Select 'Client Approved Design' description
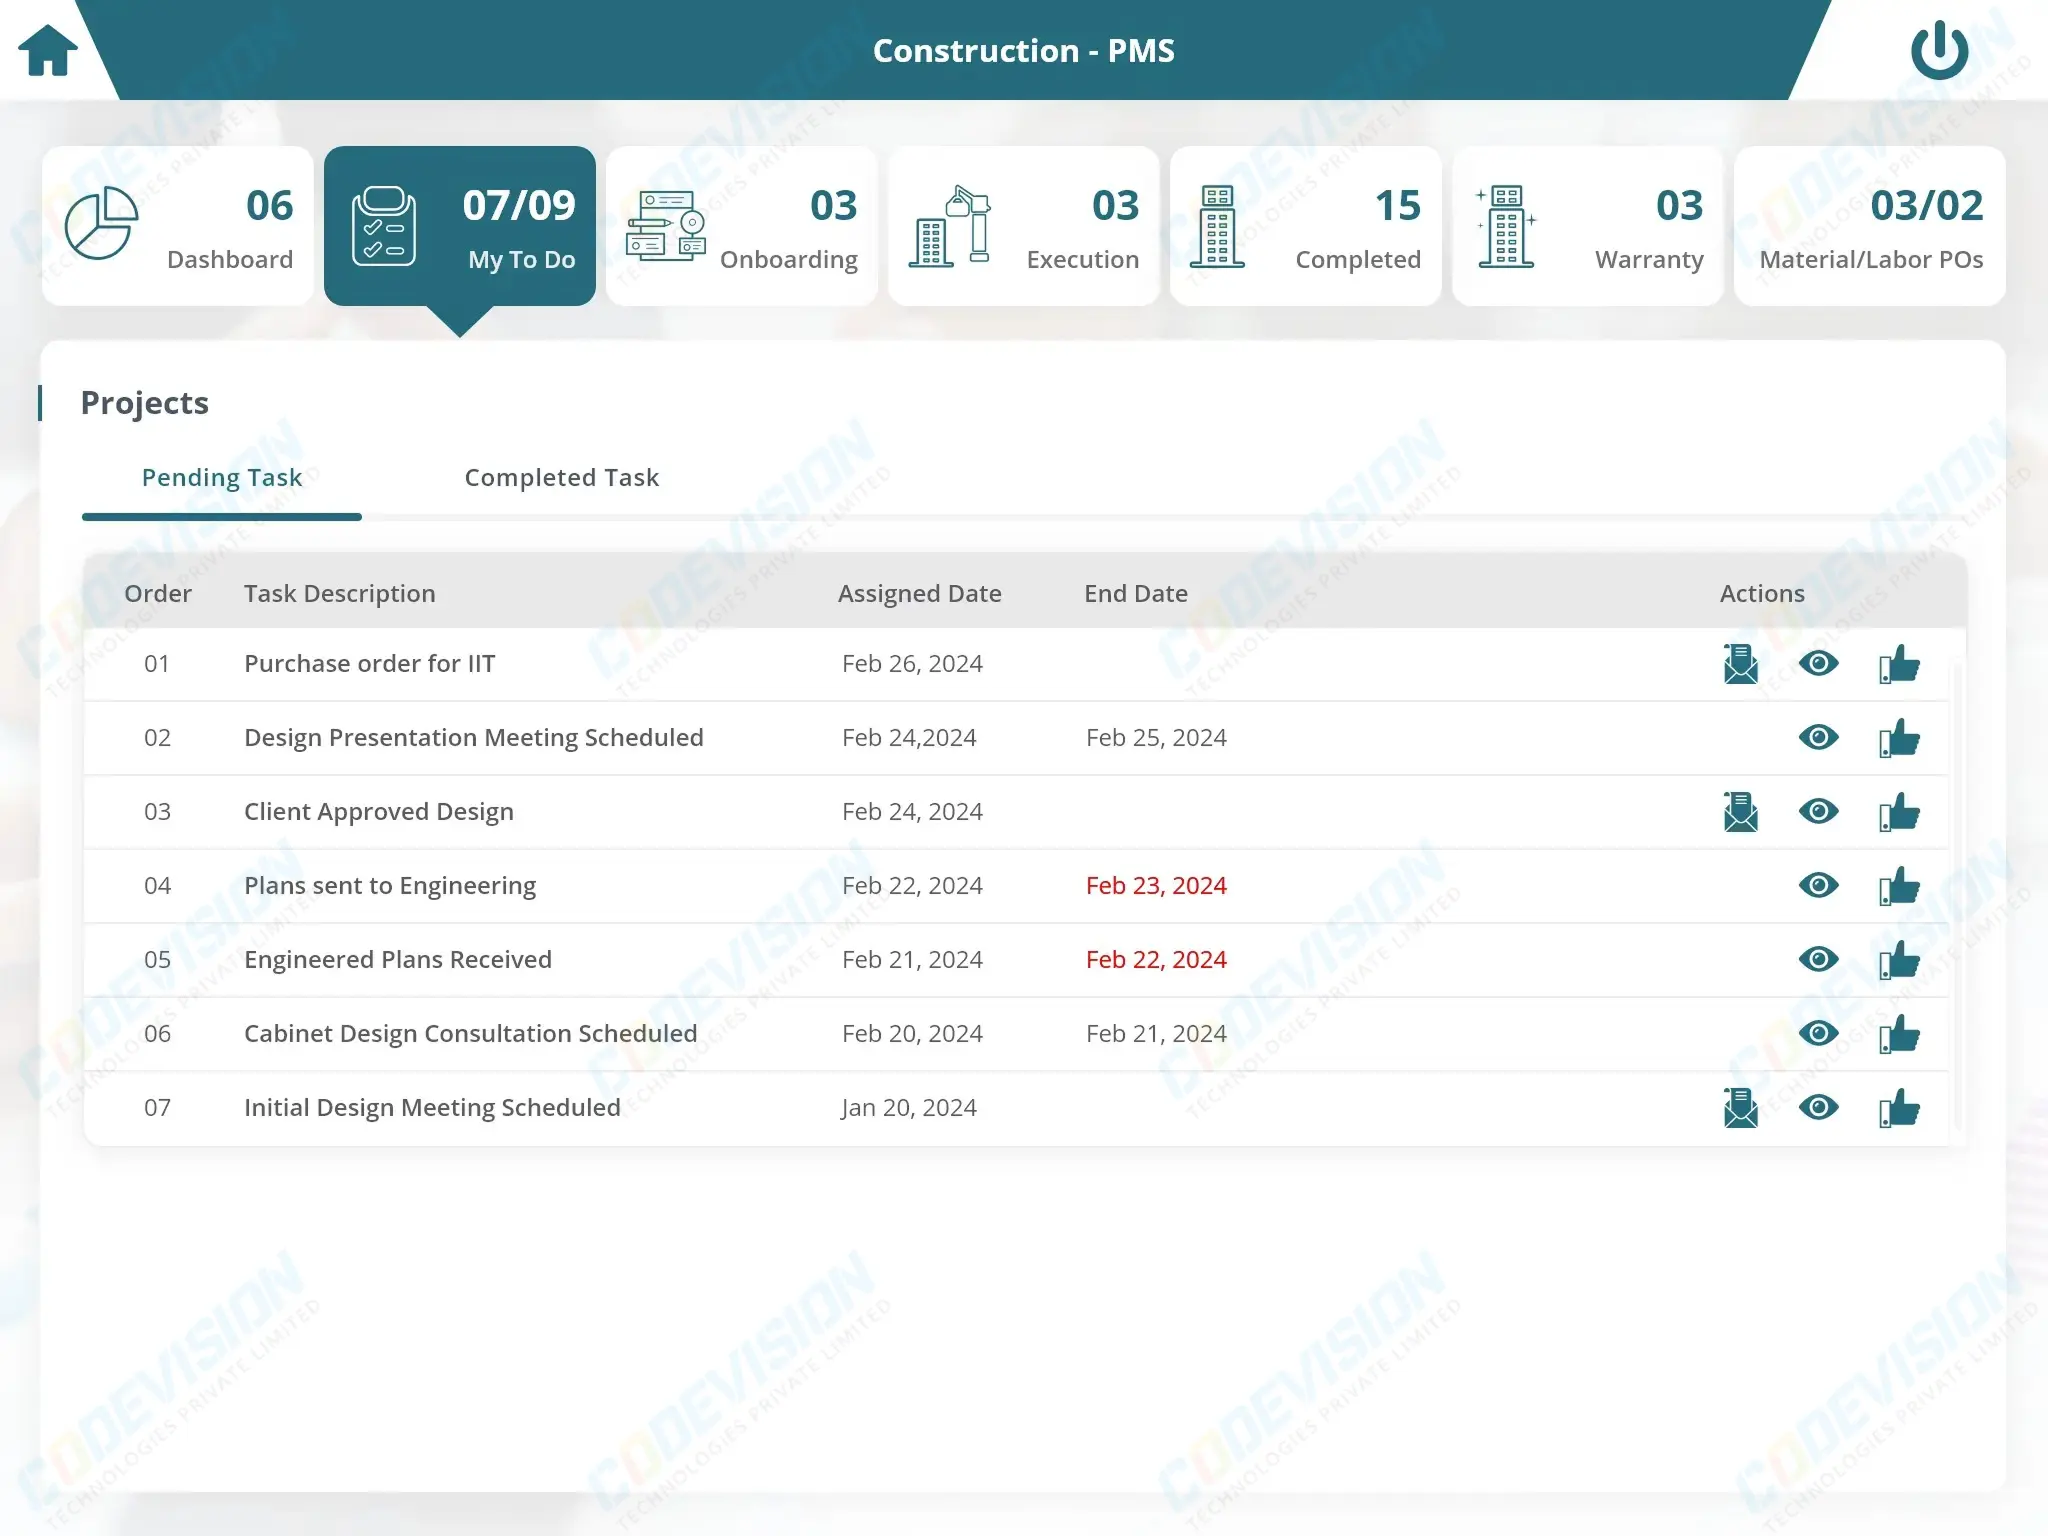 tap(379, 812)
